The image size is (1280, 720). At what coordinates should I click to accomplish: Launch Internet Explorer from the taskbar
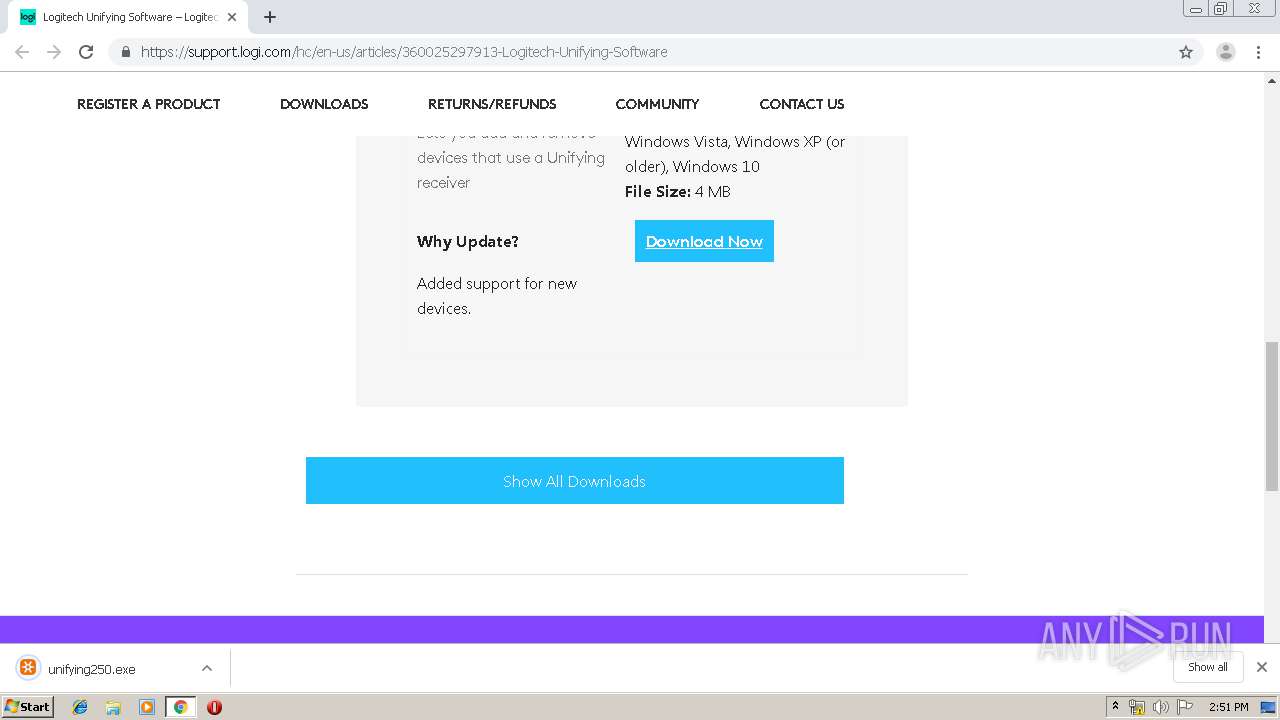[80, 707]
